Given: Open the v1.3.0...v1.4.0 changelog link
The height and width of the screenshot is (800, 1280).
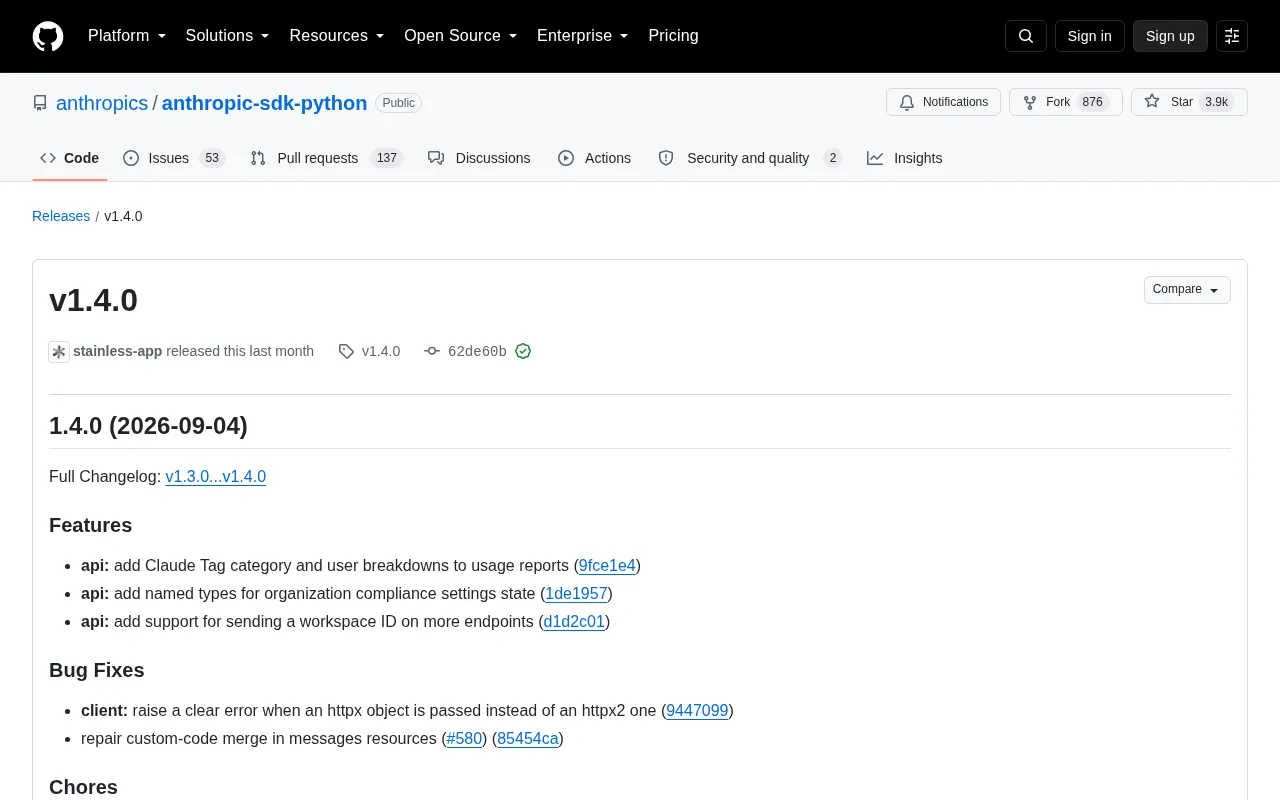Looking at the screenshot, I should point(216,477).
